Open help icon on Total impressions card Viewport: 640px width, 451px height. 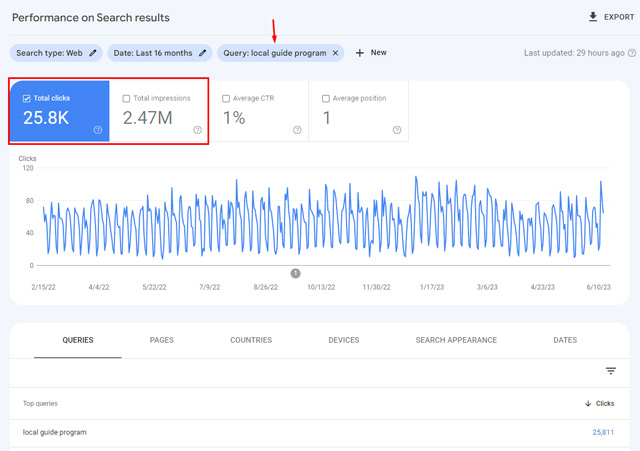pyautogui.click(x=197, y=130)
